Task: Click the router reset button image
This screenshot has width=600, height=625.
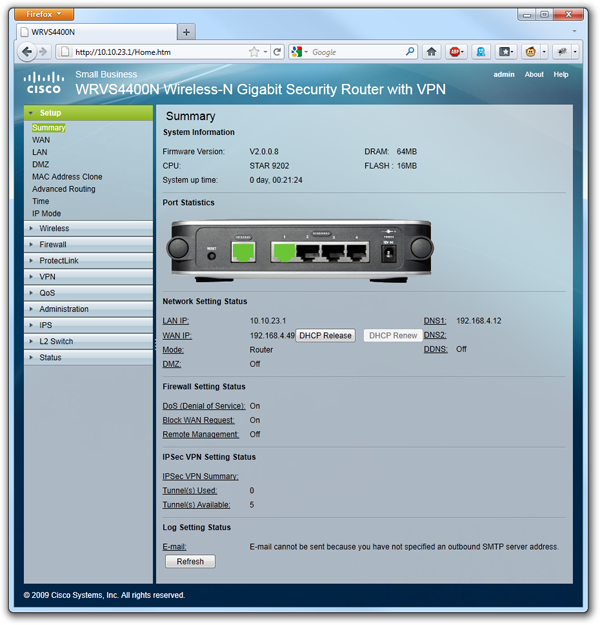Action: [212, 256]
